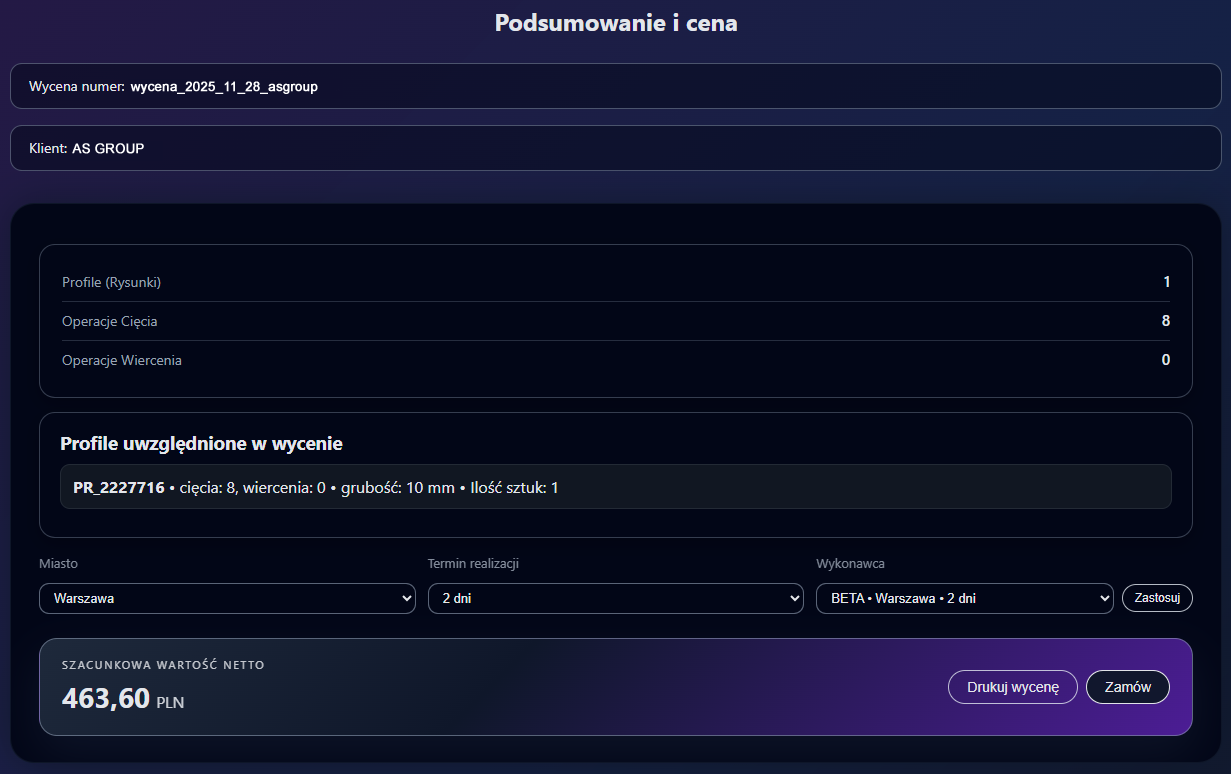Click the Wykonawca field label
This screenshot has width=1231, height=774.
850,564
